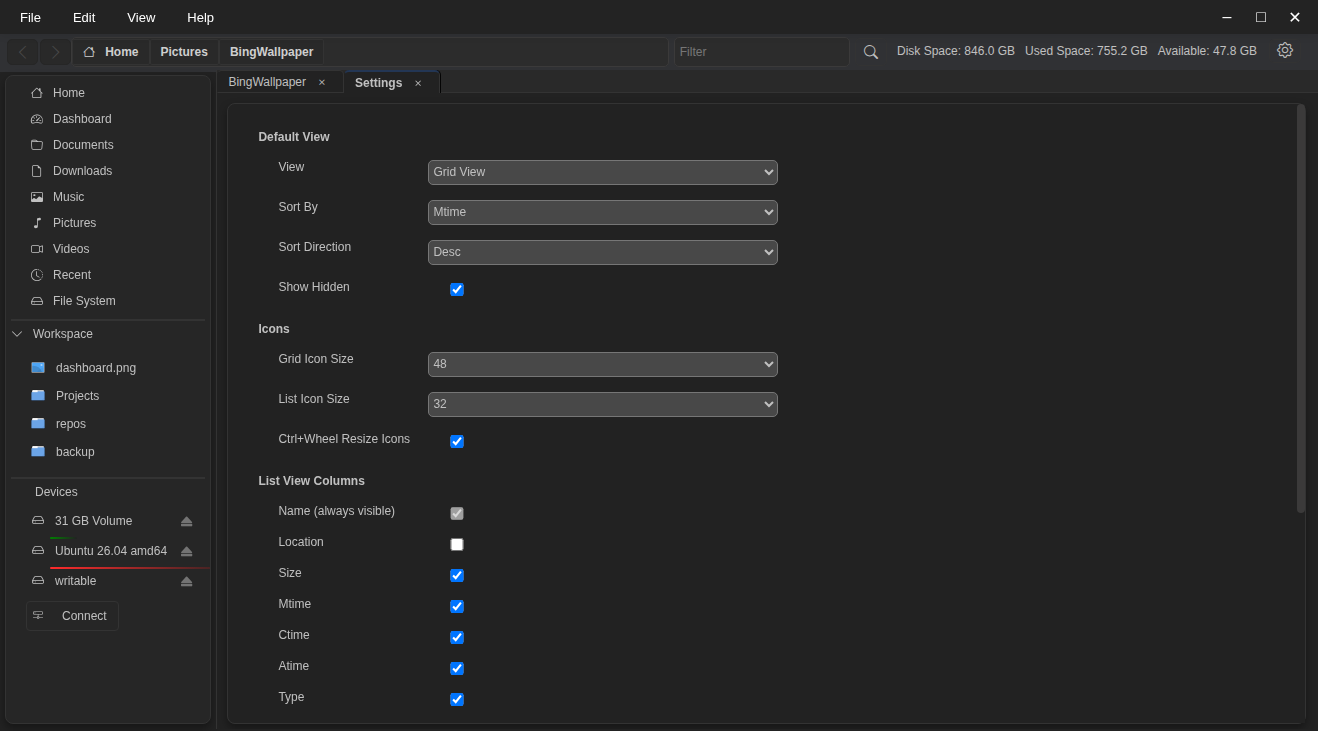The image size is (1318, 731).
Task: Open the Edit menu
Action: coord(84,17)
